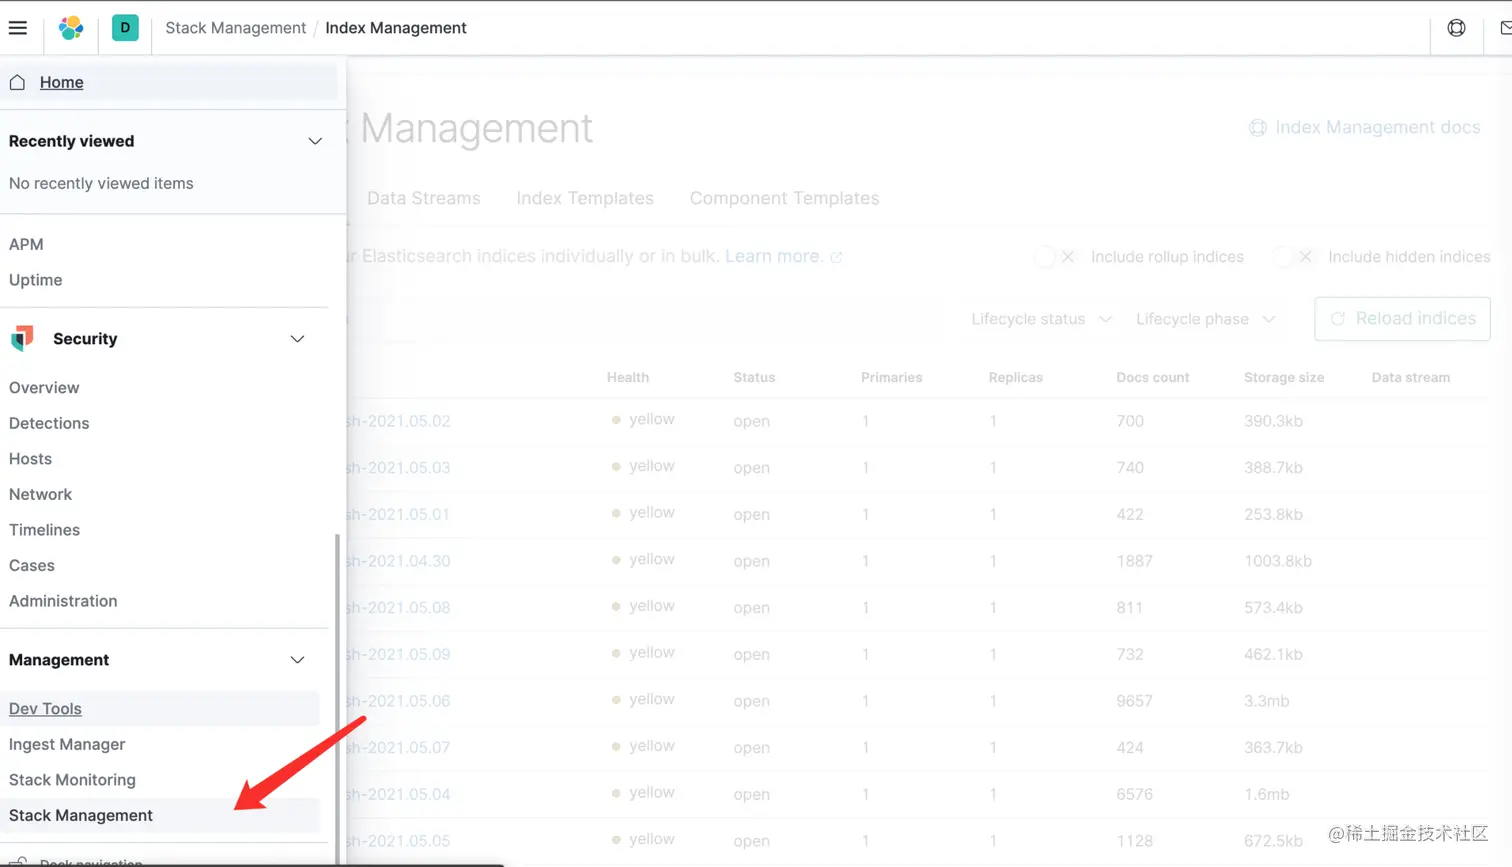Click docs count 6576

pyautogui.click(x=1134, y=794)
